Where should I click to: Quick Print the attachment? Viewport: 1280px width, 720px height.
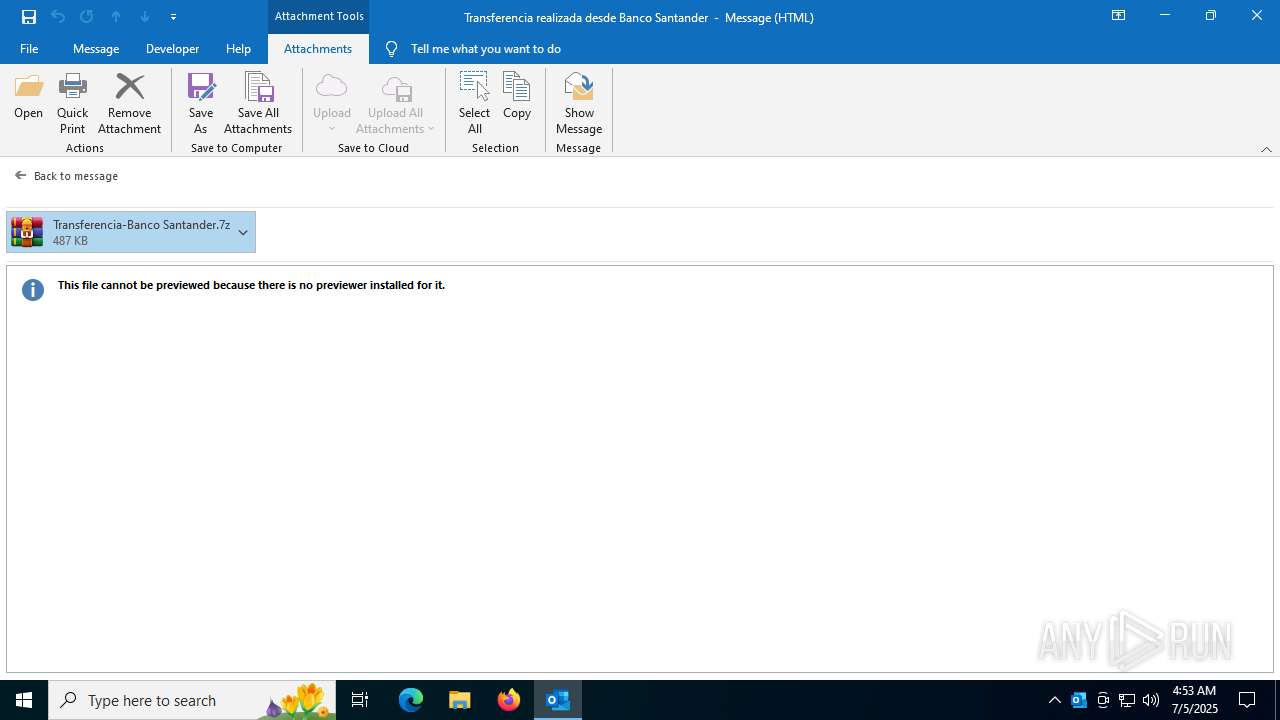coord(72,103)
